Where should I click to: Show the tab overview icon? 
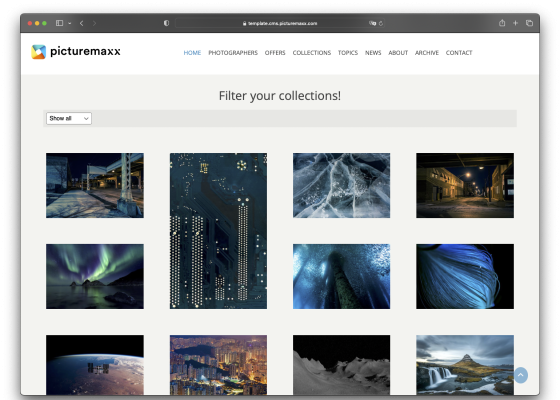click(529, 23)
